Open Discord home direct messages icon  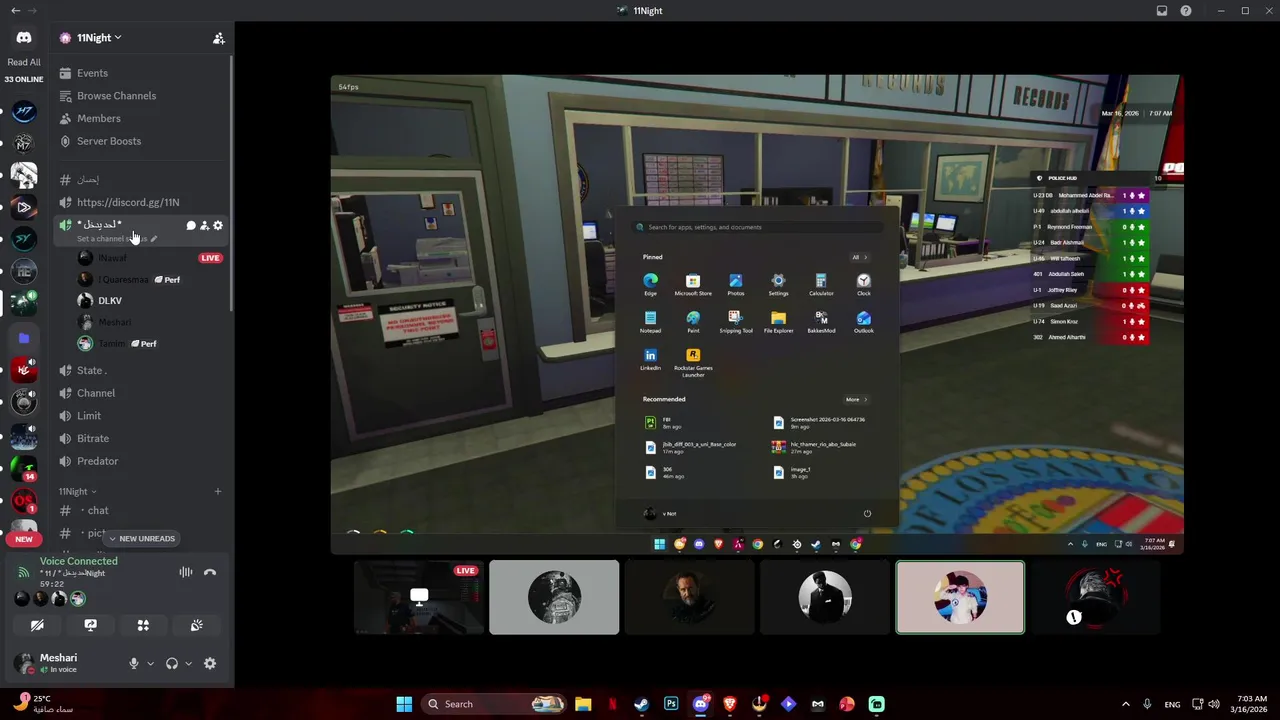click(x=24, y=37)
